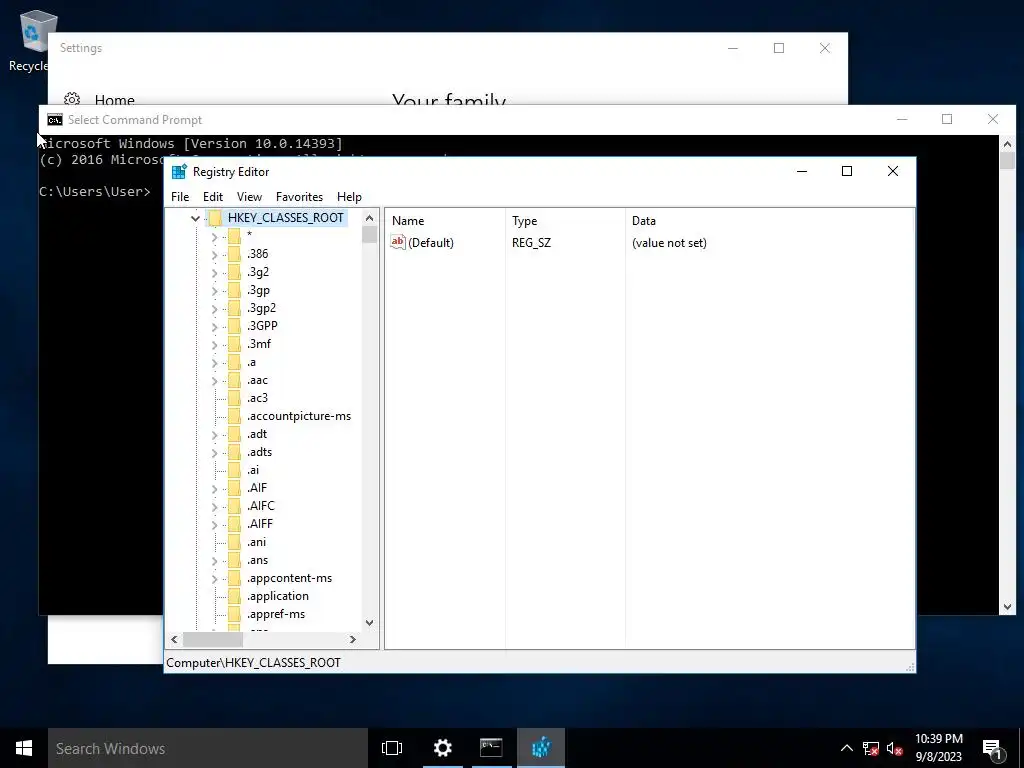Screen dimensions: 1024x768
Task: Click the .AIF key folder icon
Action: pyautogui.click(x=234, y=488)
